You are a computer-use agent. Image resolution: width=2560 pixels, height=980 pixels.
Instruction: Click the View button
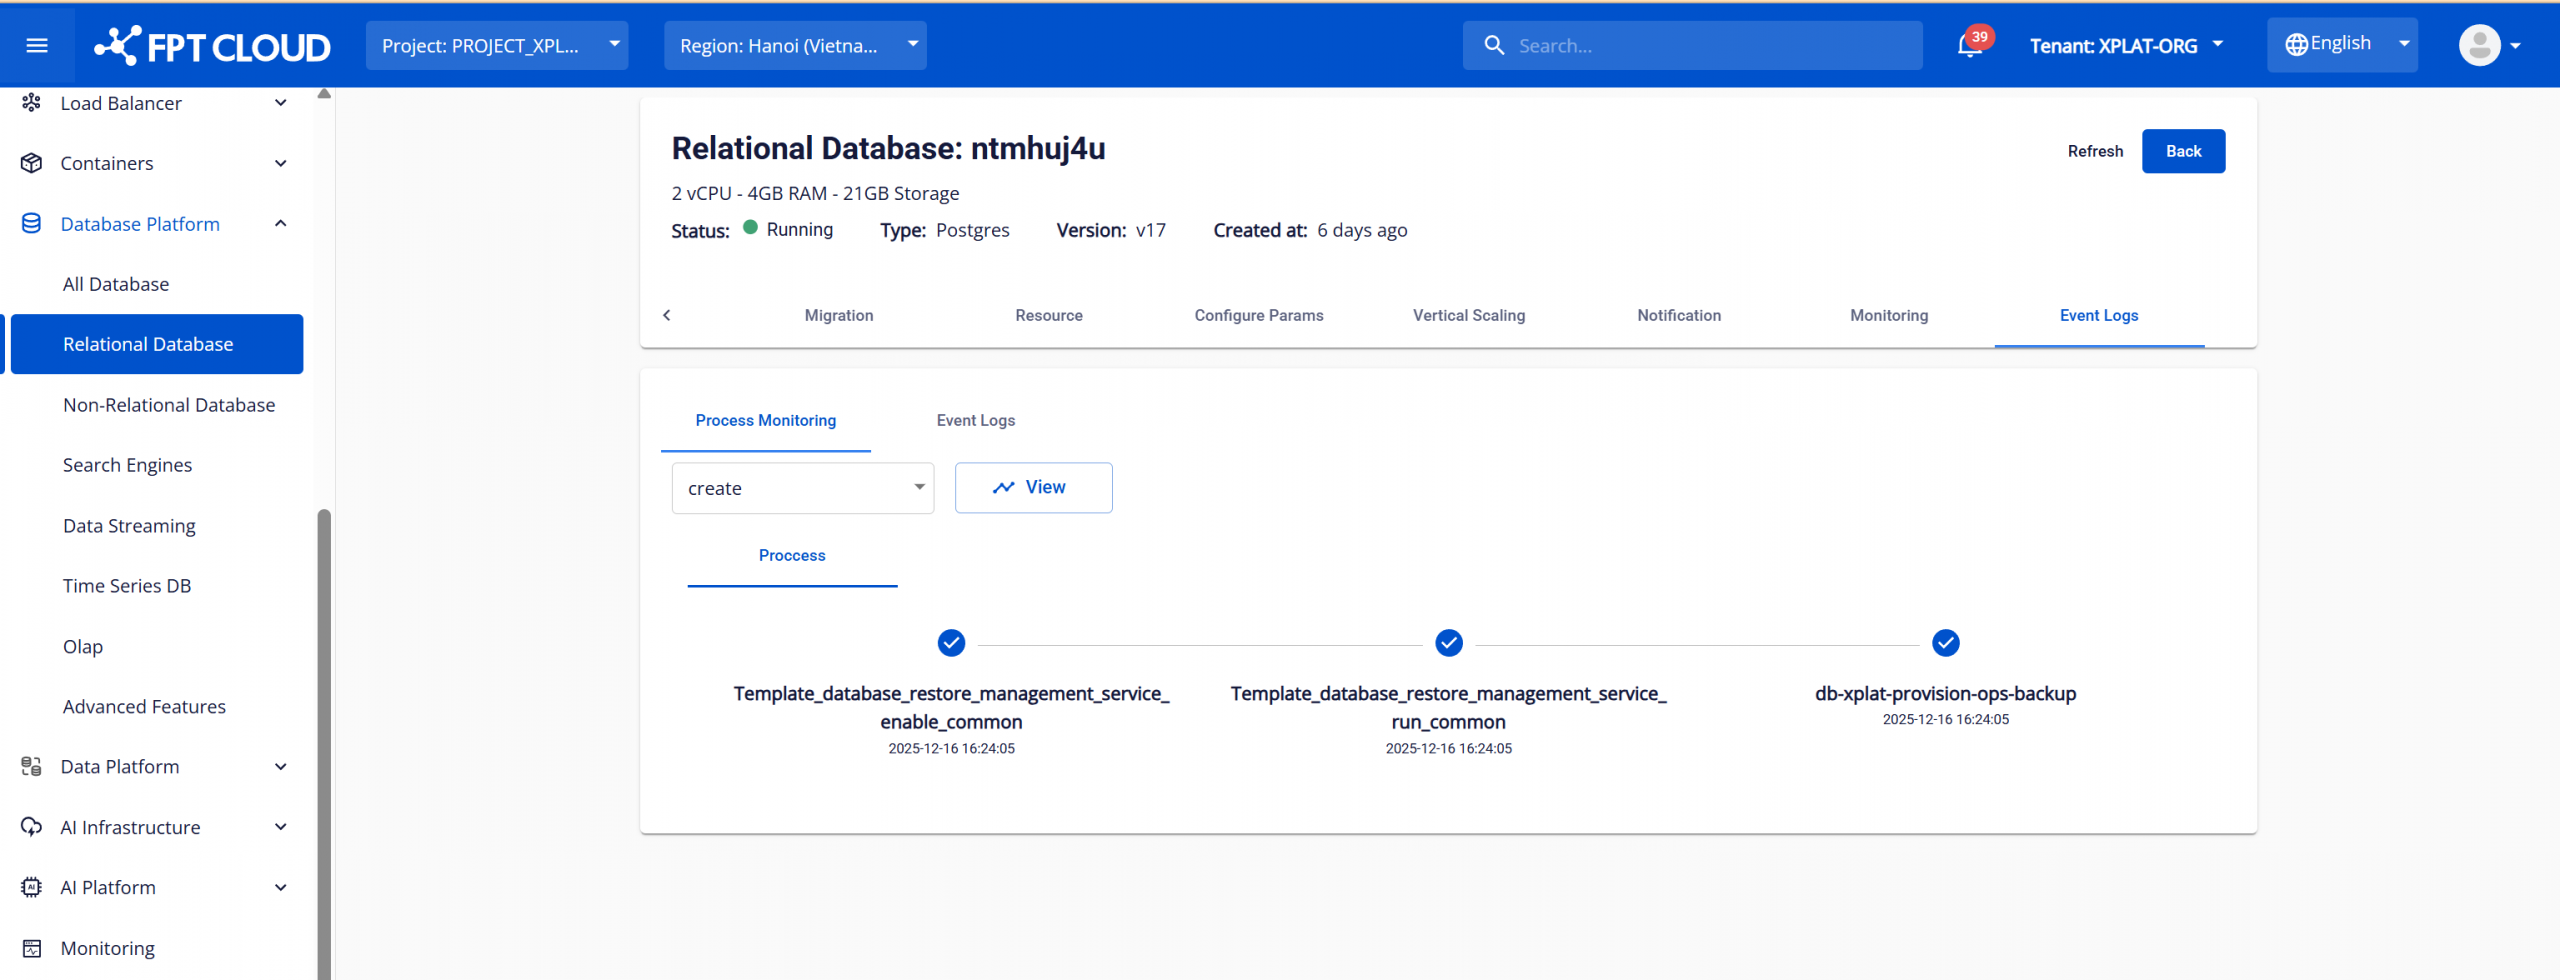coord(1033,488)
